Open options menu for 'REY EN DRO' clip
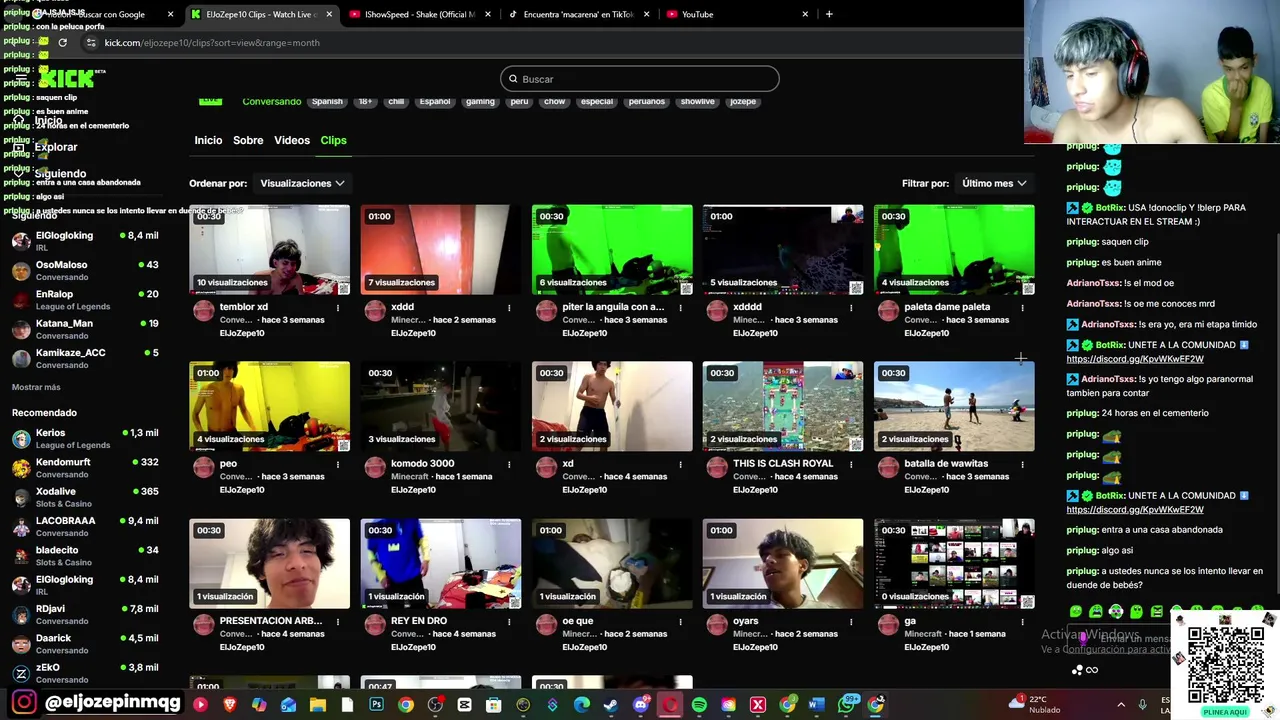The height and width of the screenshot is (720, 1280). click(509, 621)
